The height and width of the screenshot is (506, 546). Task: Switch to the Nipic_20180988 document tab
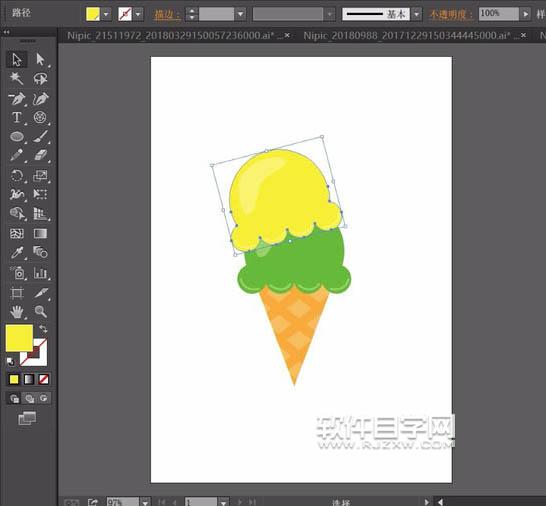click(407, 36)
